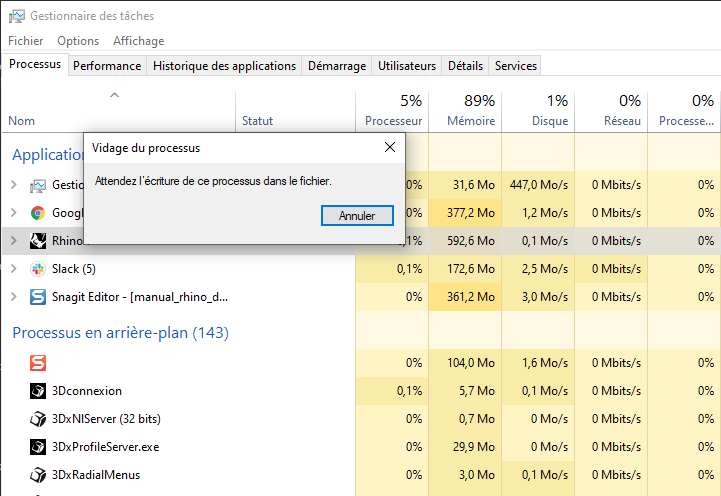Click the Task Manager title bar icon
The image size is (721, 496).
click(x=17, y=16)
